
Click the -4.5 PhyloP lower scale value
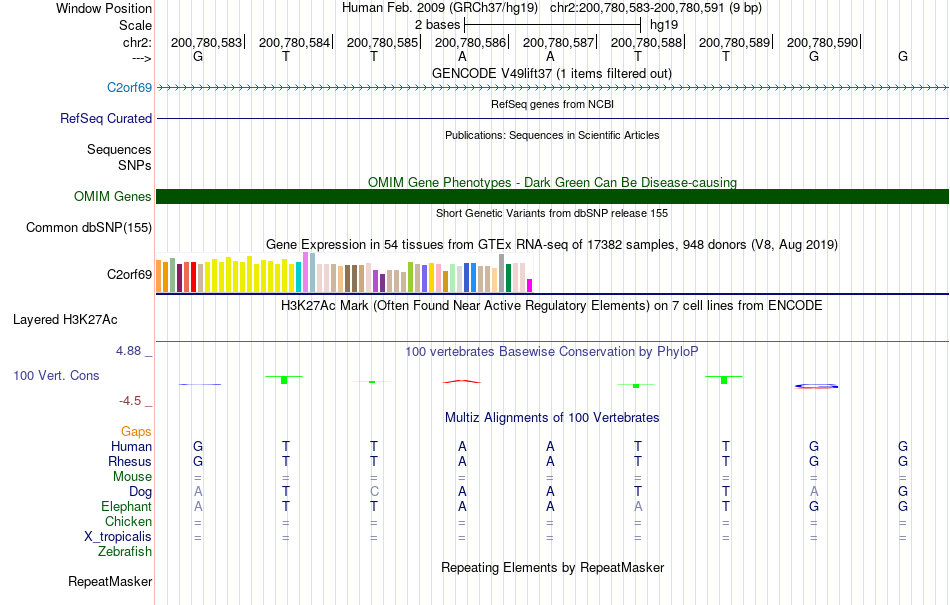[x=130, y=401]
